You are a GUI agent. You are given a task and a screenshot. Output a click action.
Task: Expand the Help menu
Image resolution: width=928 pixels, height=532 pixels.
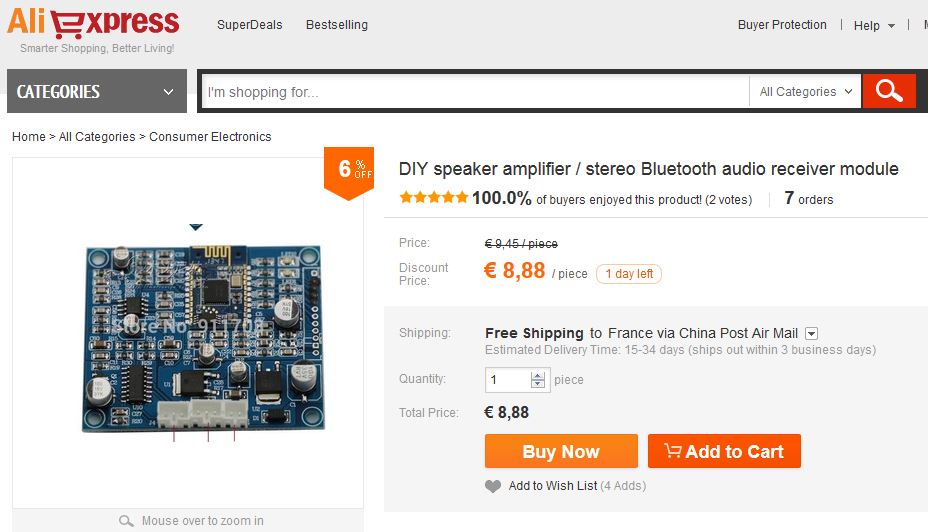(873, 26)
